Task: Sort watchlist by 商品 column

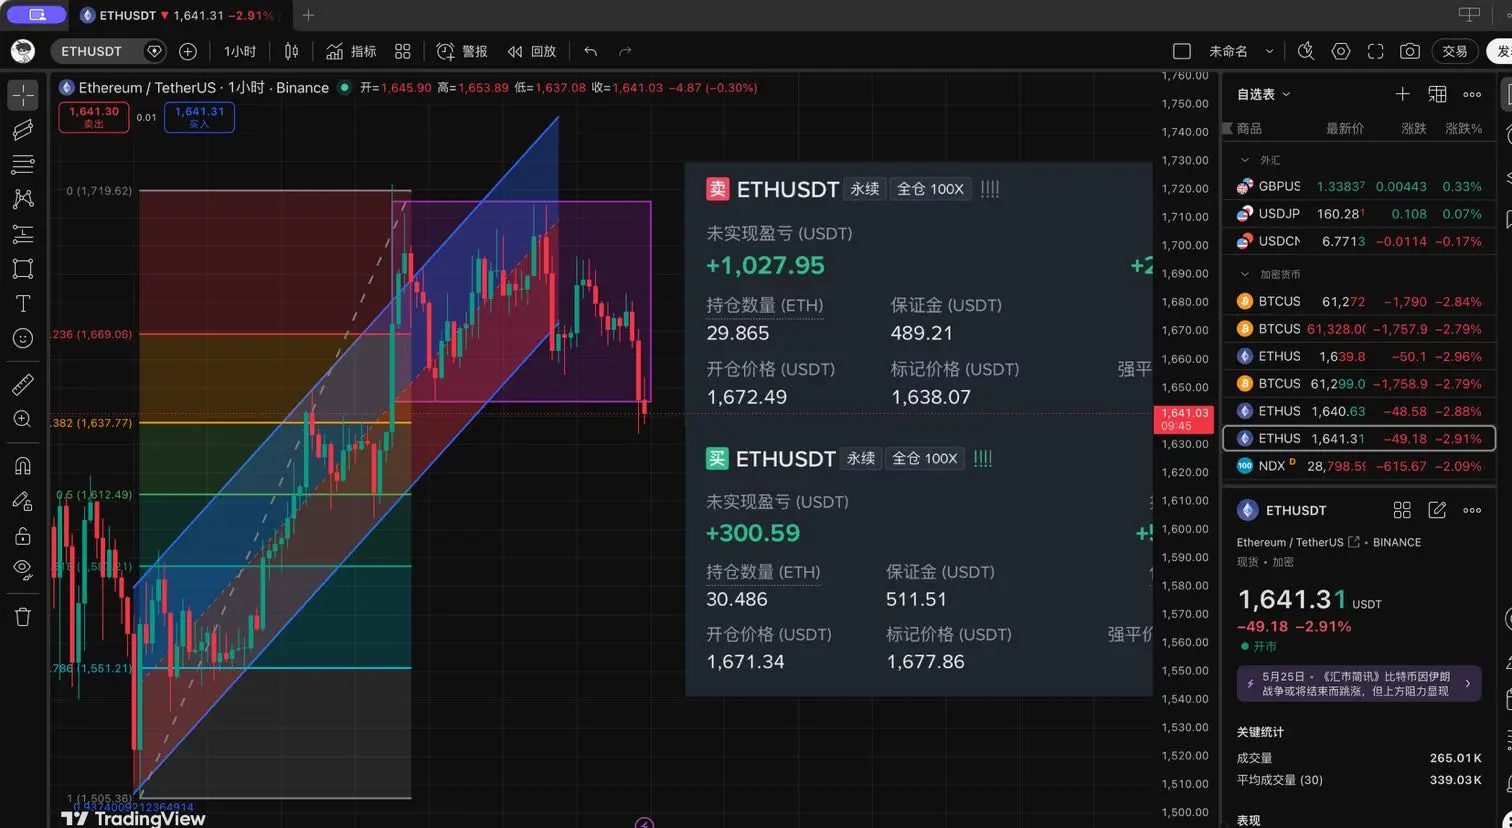Action: tap(1249, 128)
